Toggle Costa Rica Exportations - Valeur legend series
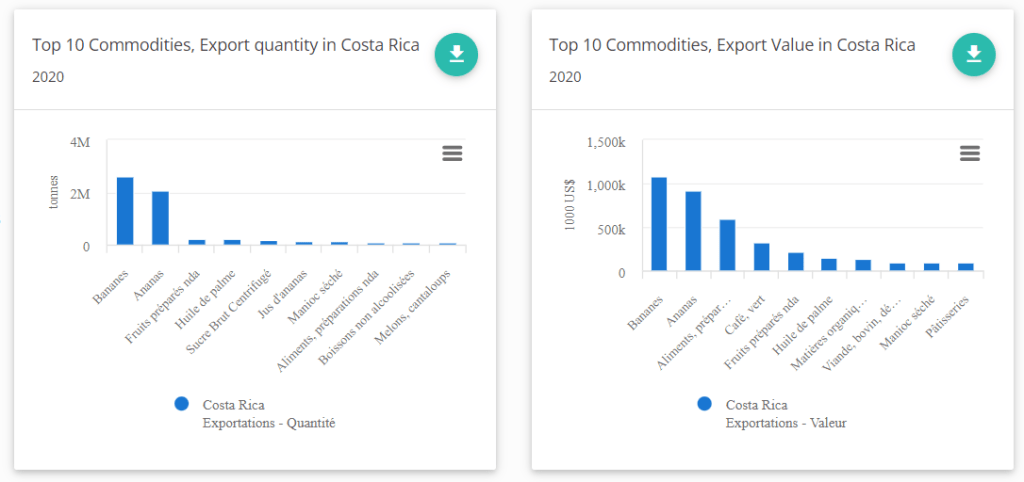 click(x=786, y=414)
